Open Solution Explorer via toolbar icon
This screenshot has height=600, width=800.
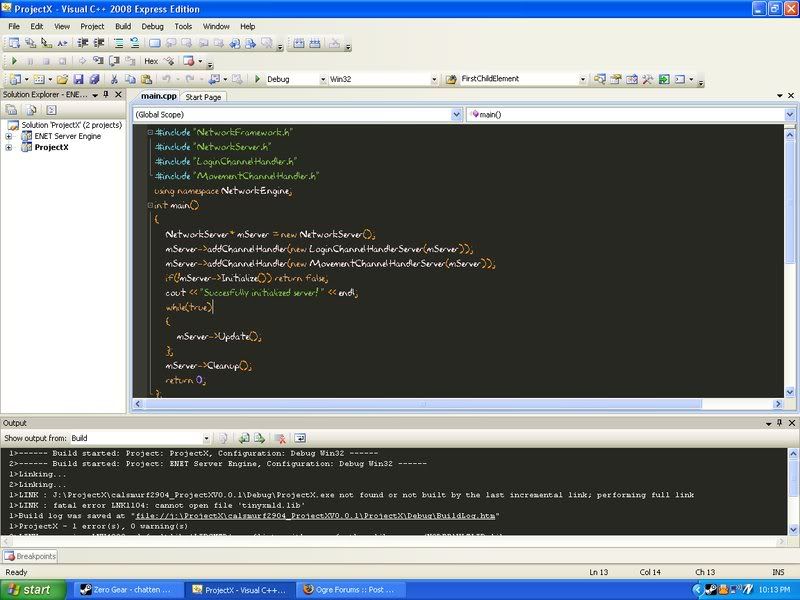tap(600, 79)
